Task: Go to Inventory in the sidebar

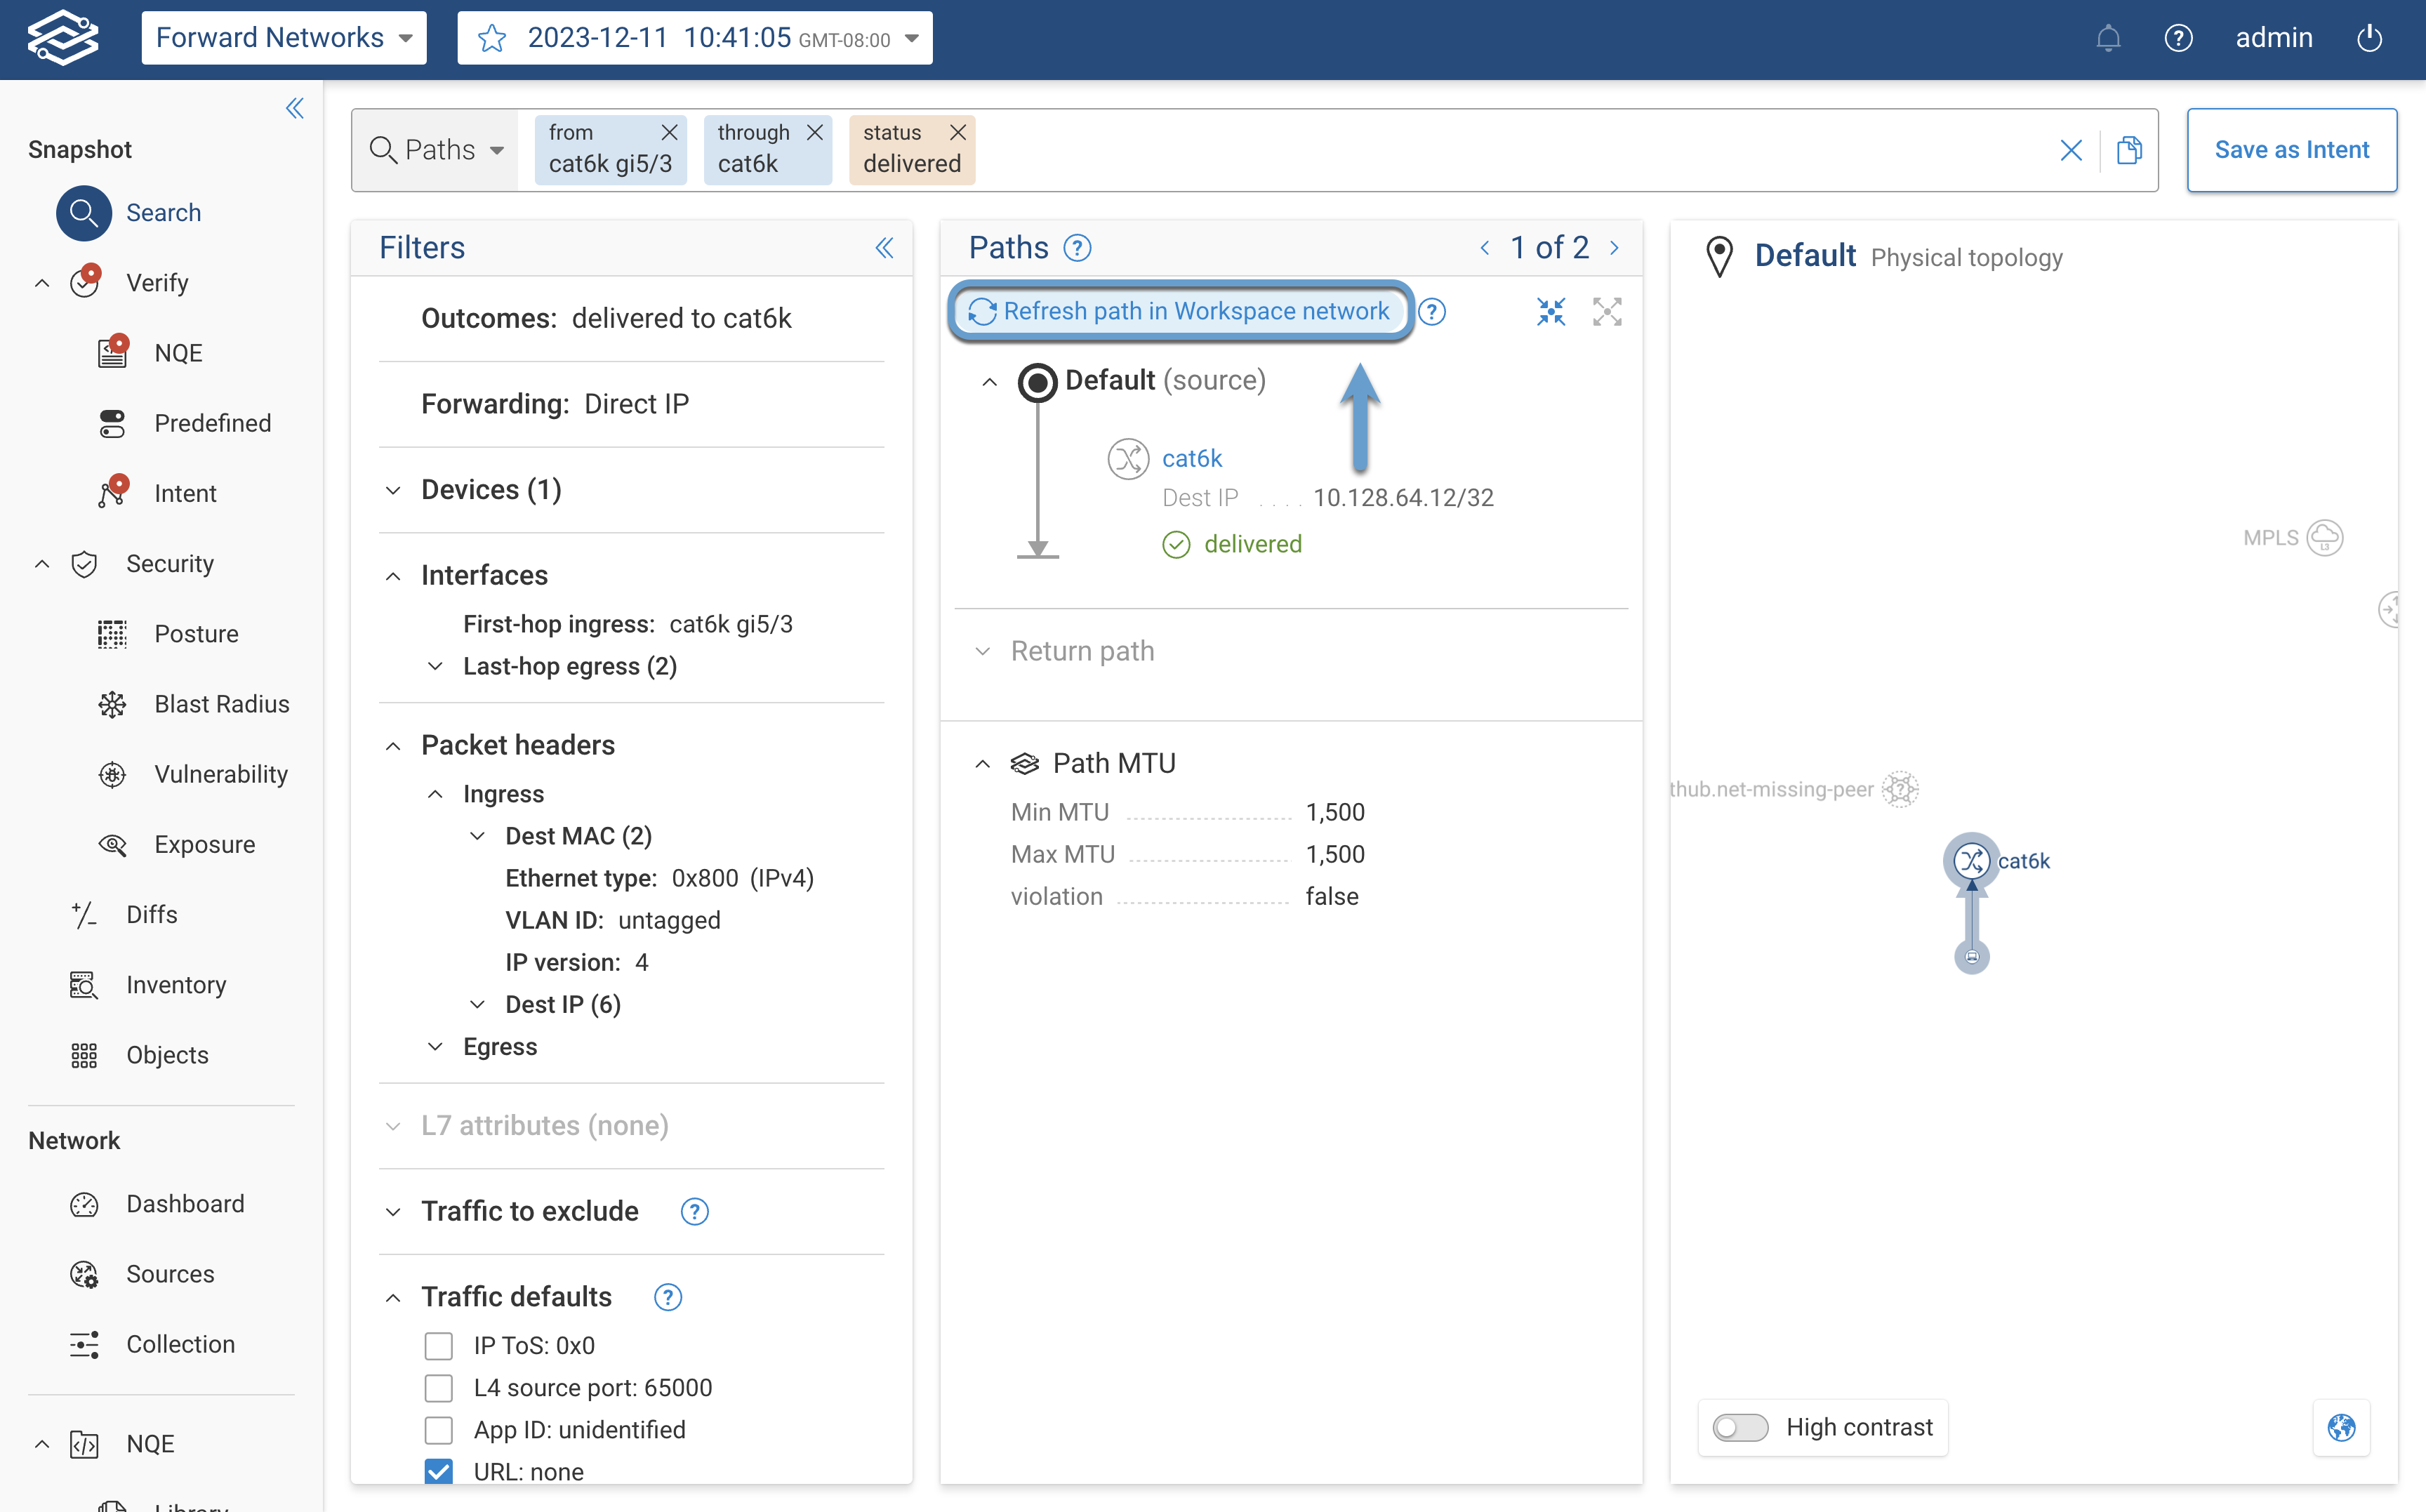Action: click(176, 985)
